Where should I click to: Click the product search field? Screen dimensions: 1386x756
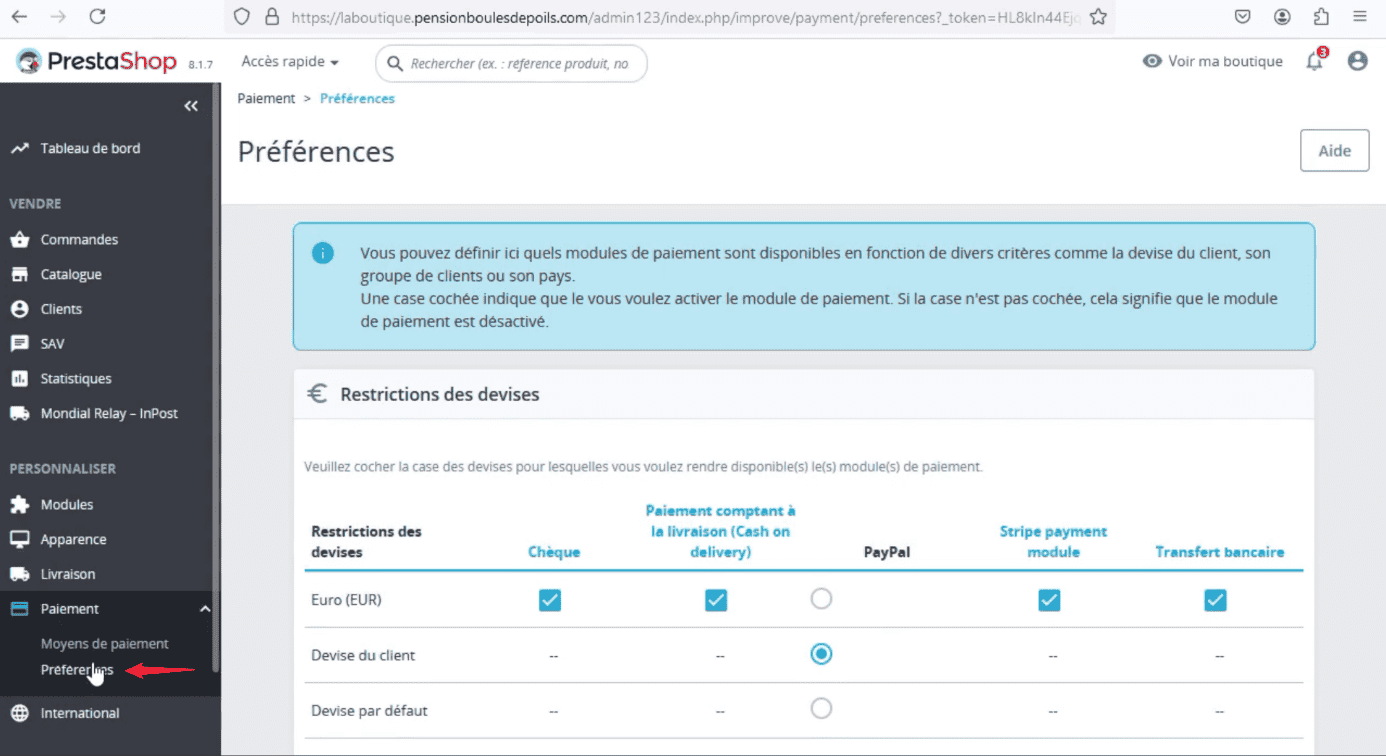[x=511, y=63]
